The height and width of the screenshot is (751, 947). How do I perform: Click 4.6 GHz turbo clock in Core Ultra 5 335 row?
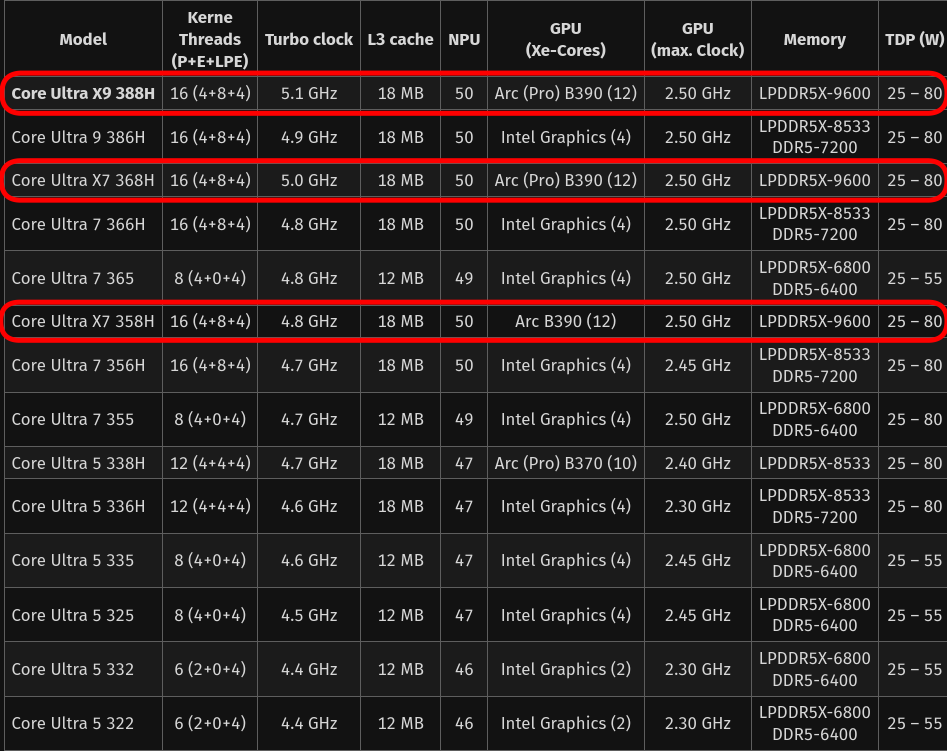pos(309,560)
